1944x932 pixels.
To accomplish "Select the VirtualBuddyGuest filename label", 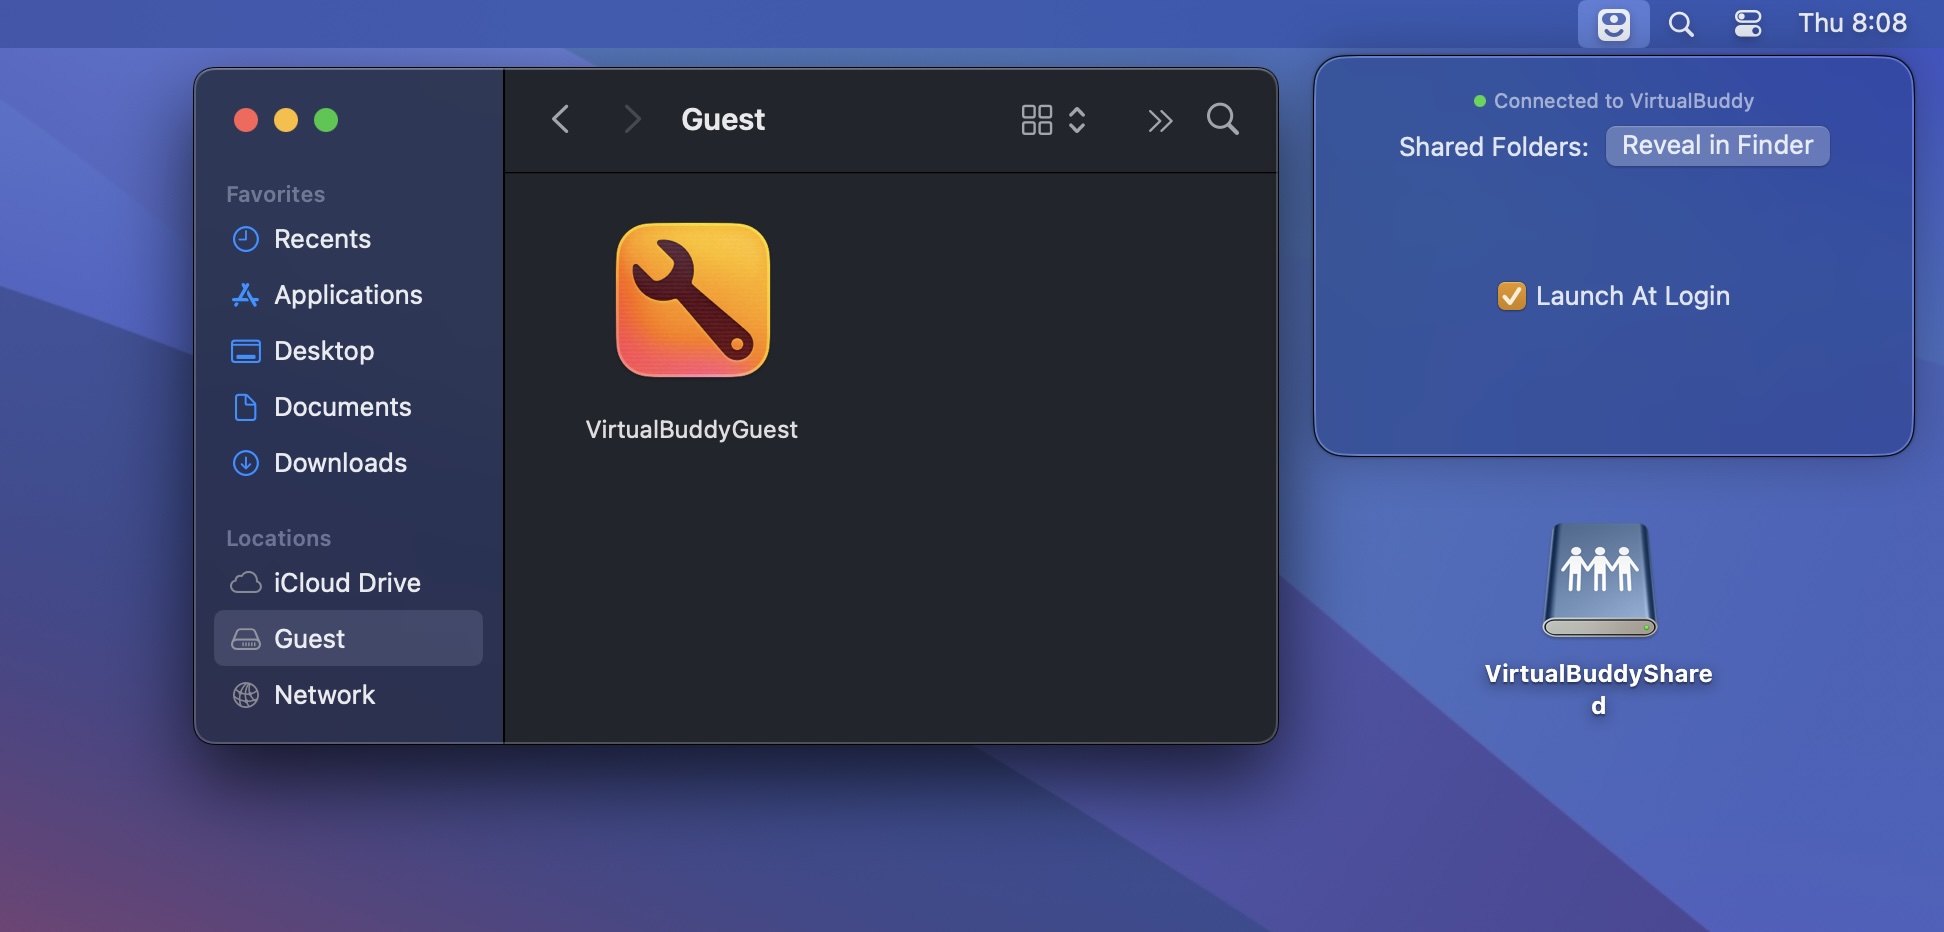I will pyautogui.click(x=692, y=429).
